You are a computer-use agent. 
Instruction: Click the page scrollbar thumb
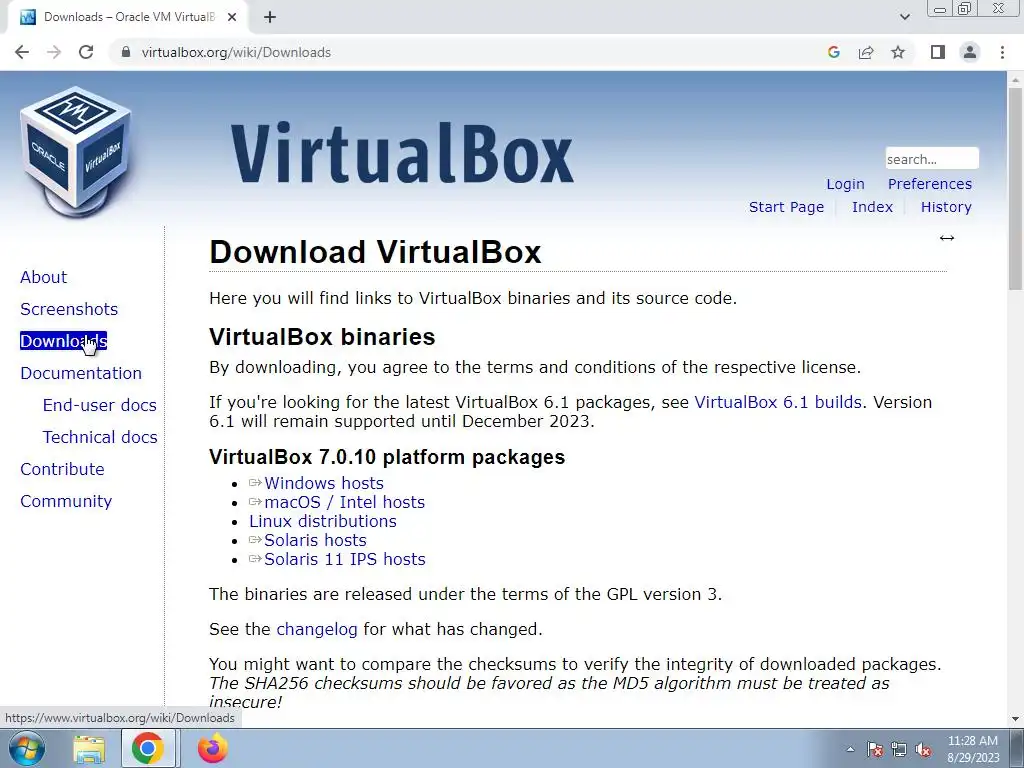pos(1015,188)
